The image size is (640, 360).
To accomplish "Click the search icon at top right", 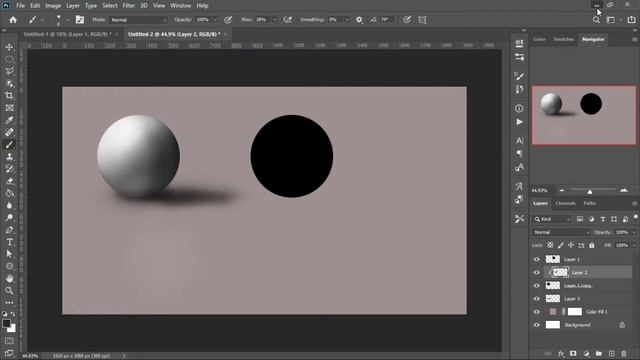I will (x=596, y=20).
